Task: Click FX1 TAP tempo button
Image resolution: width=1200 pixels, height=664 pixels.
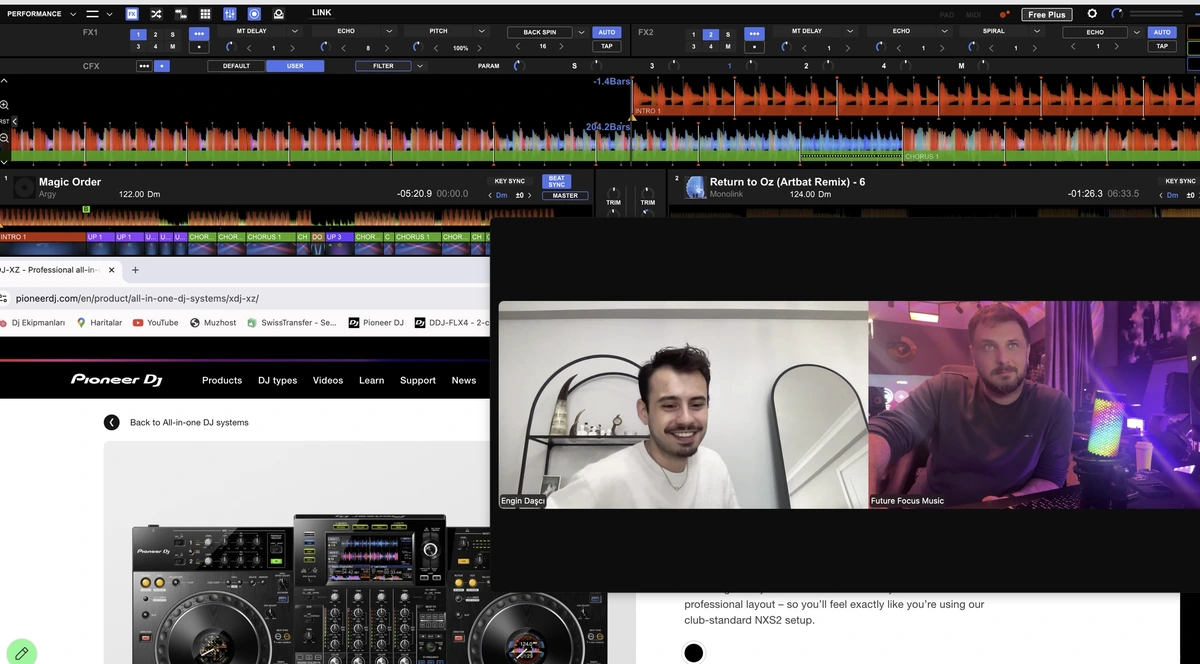Action: 606,46
